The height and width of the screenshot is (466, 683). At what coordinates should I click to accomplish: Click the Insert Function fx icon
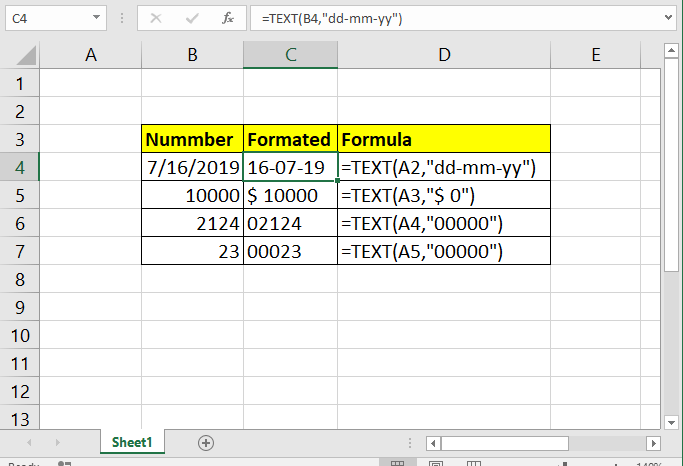click(x=227, y=18)
